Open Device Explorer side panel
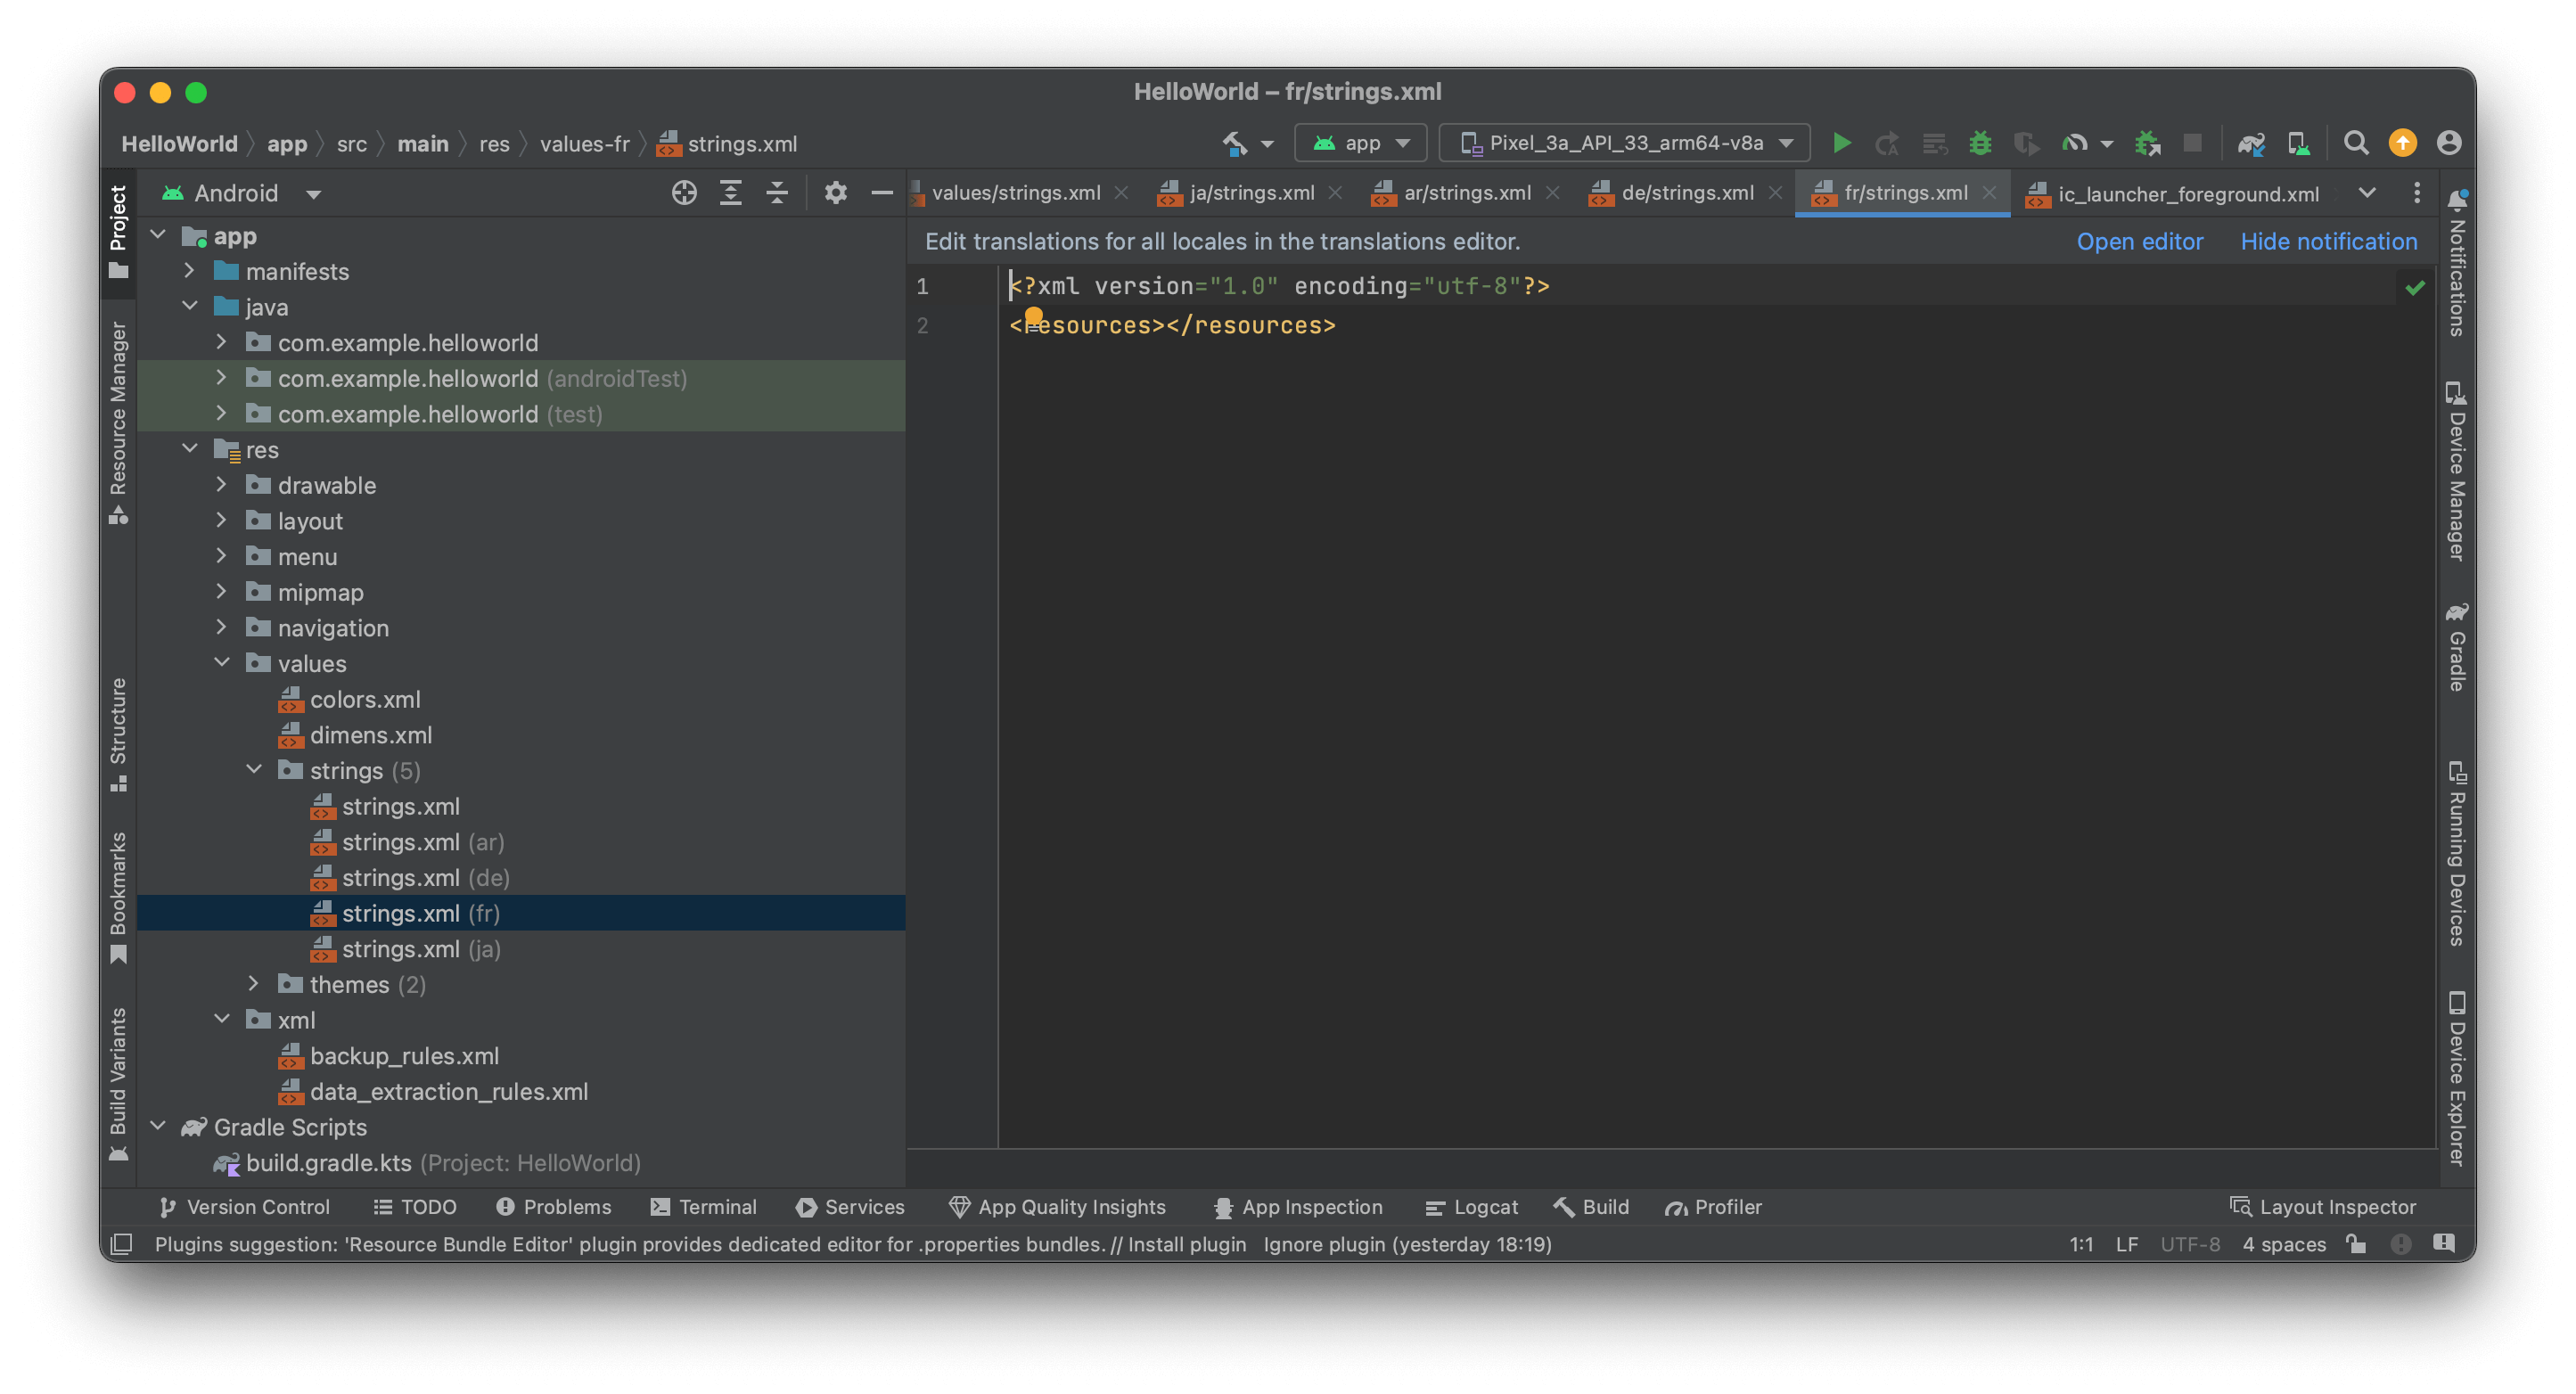 pos(2456,1078)
